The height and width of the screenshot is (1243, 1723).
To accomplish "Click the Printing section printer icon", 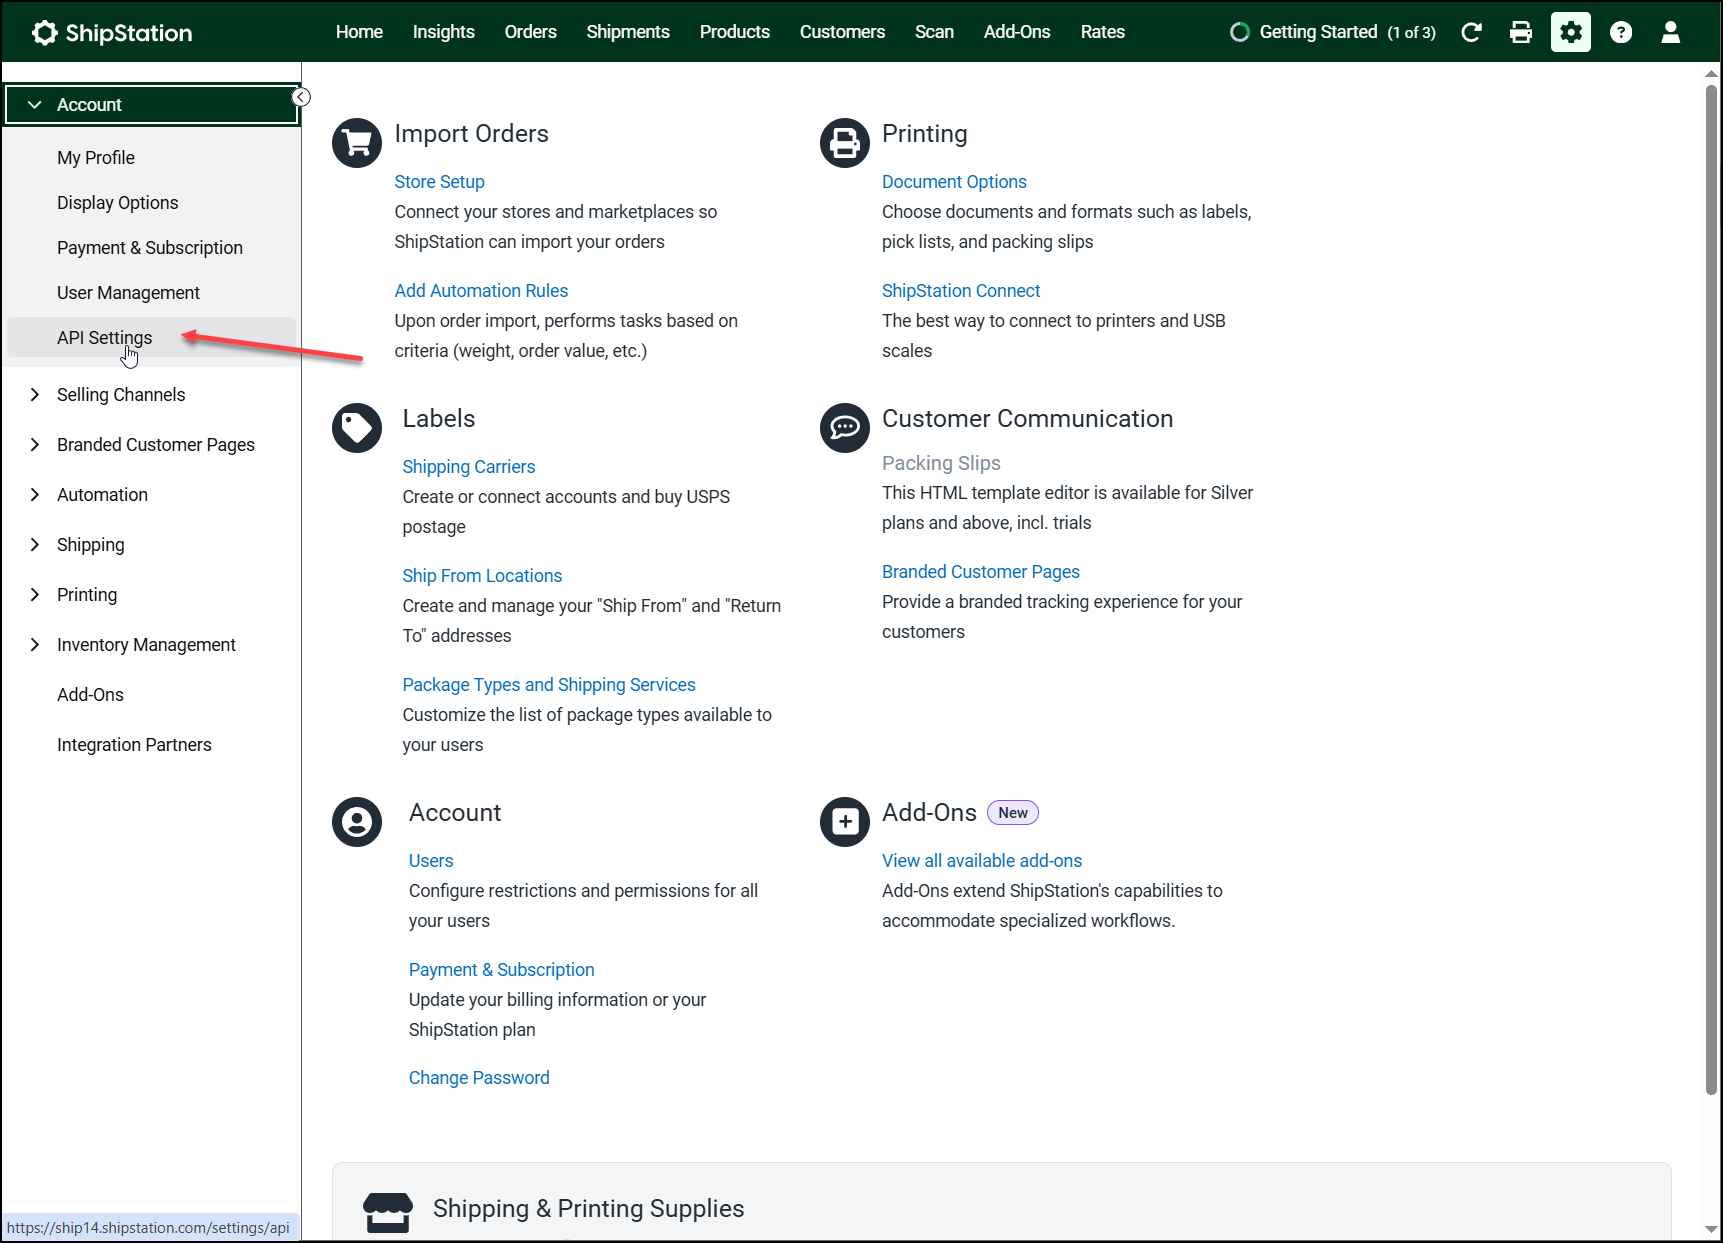I will [845, 143].
